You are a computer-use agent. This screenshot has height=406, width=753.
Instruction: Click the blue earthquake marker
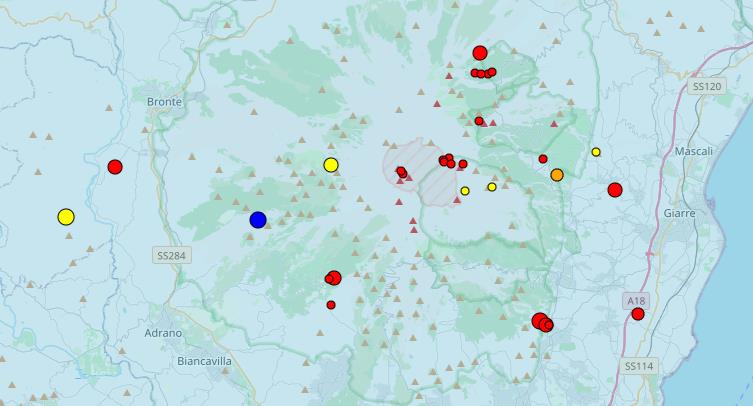[258, 220]
